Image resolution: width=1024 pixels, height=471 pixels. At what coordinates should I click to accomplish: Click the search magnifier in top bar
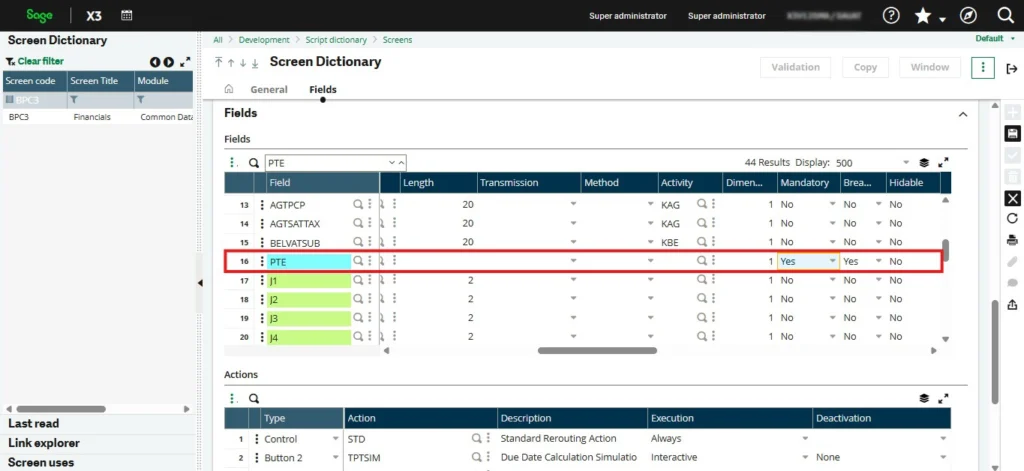tap(1006, 16)
